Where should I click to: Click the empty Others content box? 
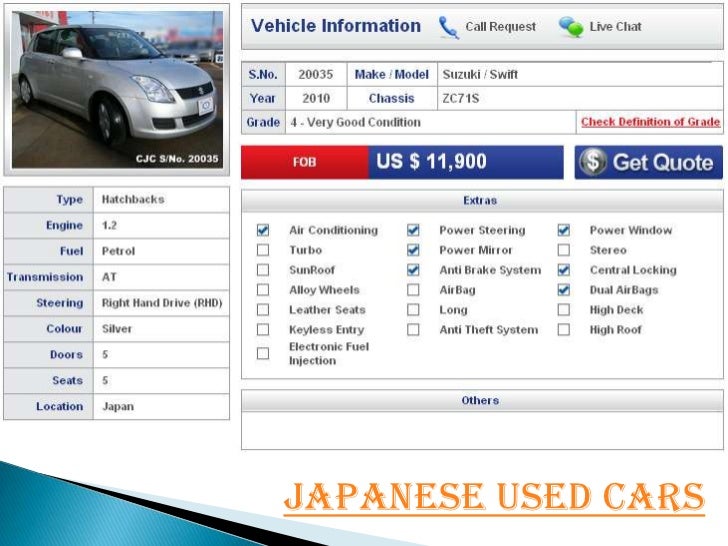pos(482,430)
